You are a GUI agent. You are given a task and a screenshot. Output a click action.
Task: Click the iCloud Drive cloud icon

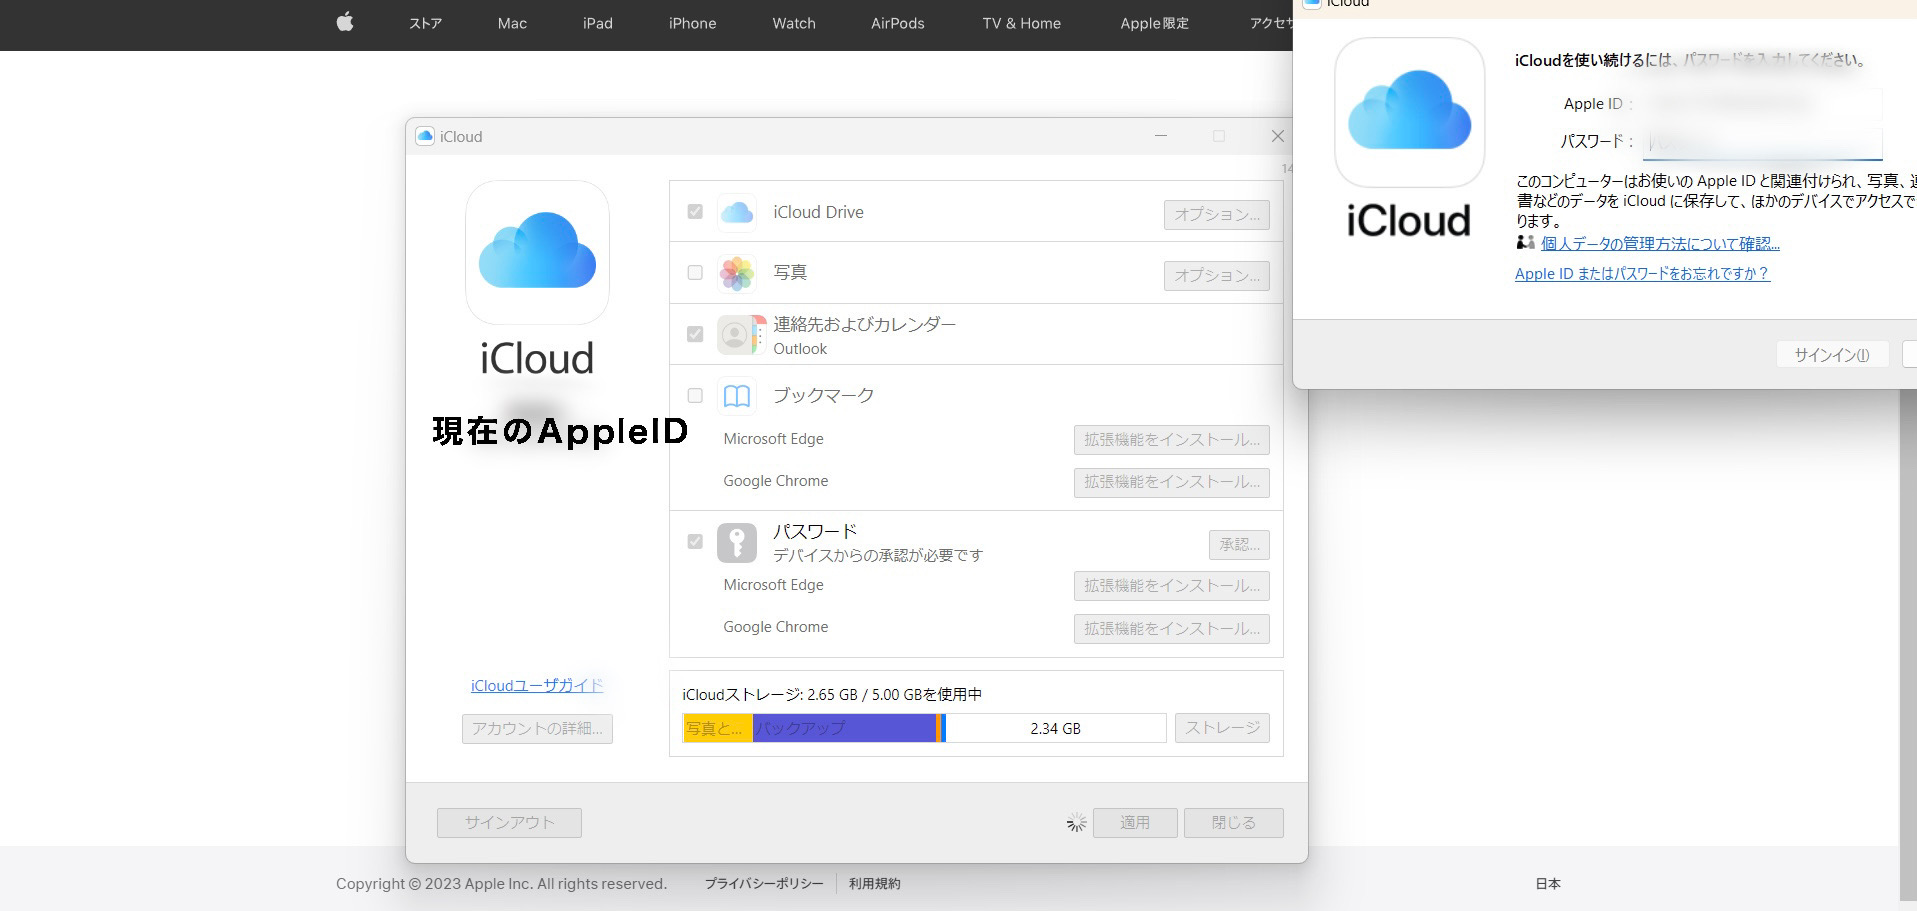coord(737,212)
